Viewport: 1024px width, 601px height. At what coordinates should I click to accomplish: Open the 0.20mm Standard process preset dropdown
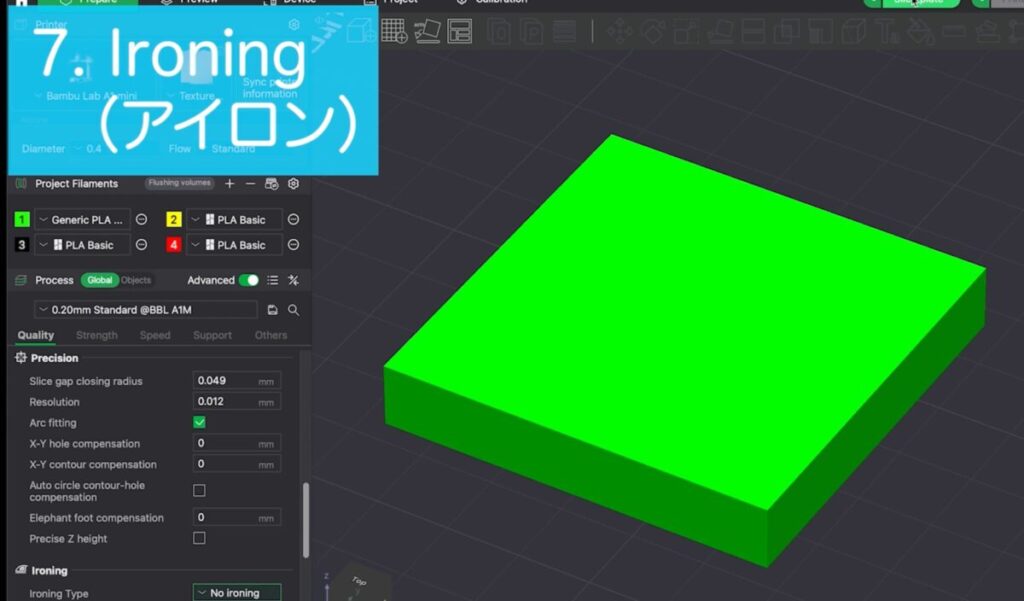click(x=145, y=310)
